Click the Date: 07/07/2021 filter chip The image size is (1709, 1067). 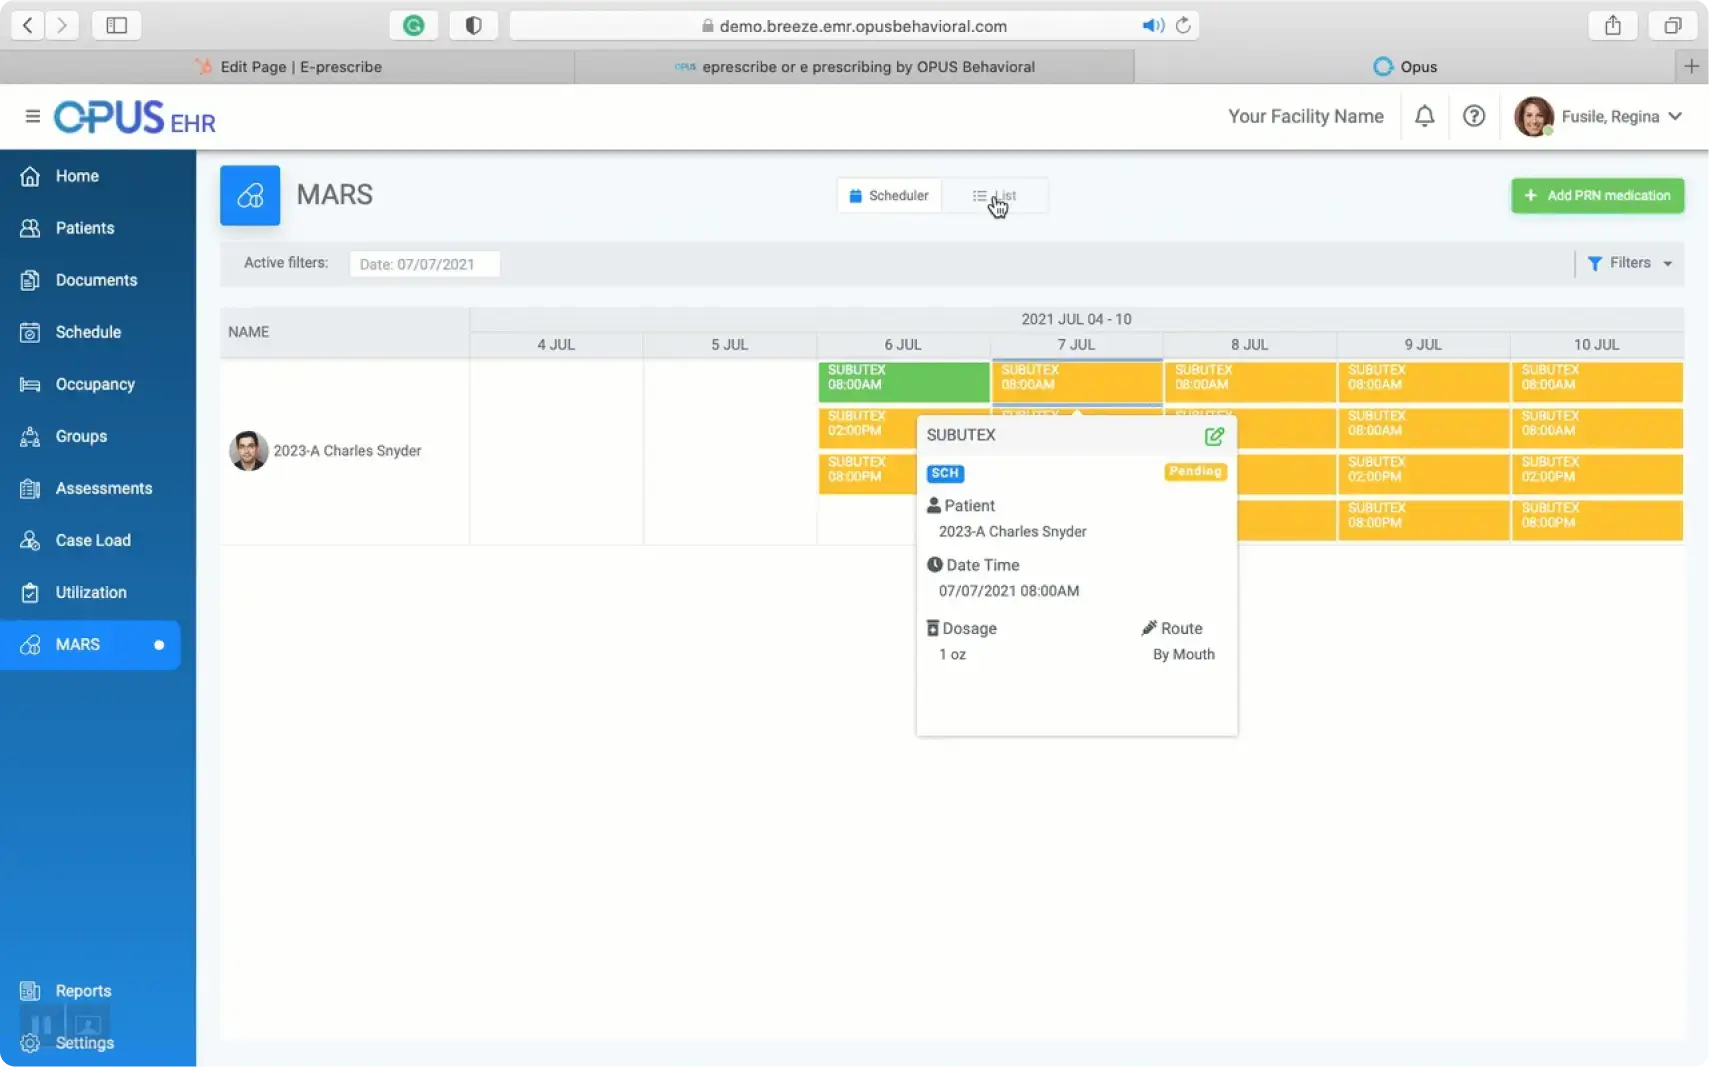(x=424, y=264)
